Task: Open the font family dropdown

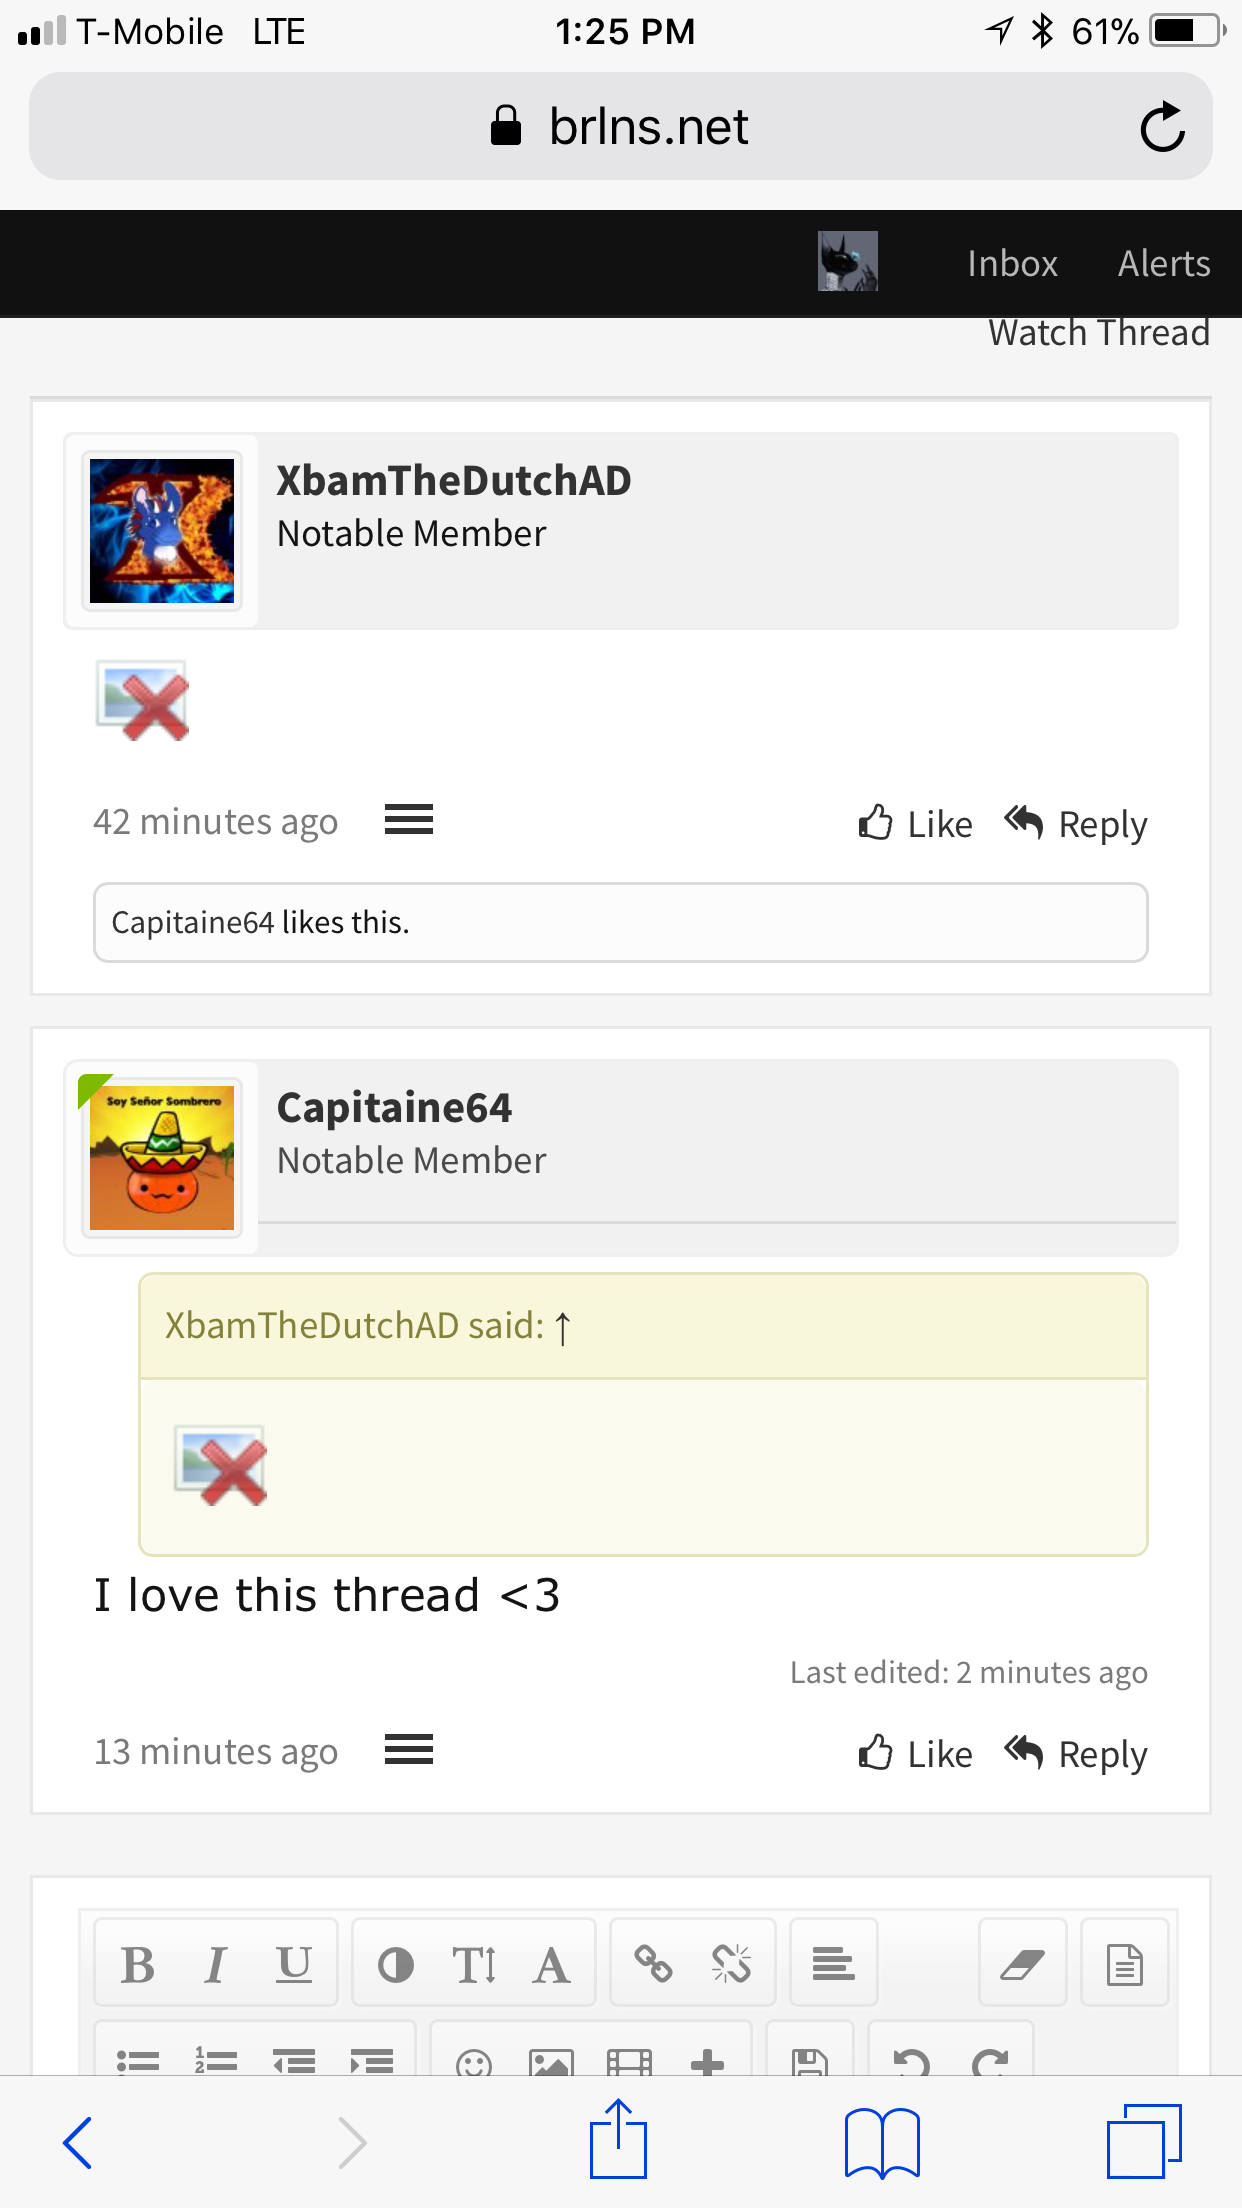Action: [x=552, y=1965]
